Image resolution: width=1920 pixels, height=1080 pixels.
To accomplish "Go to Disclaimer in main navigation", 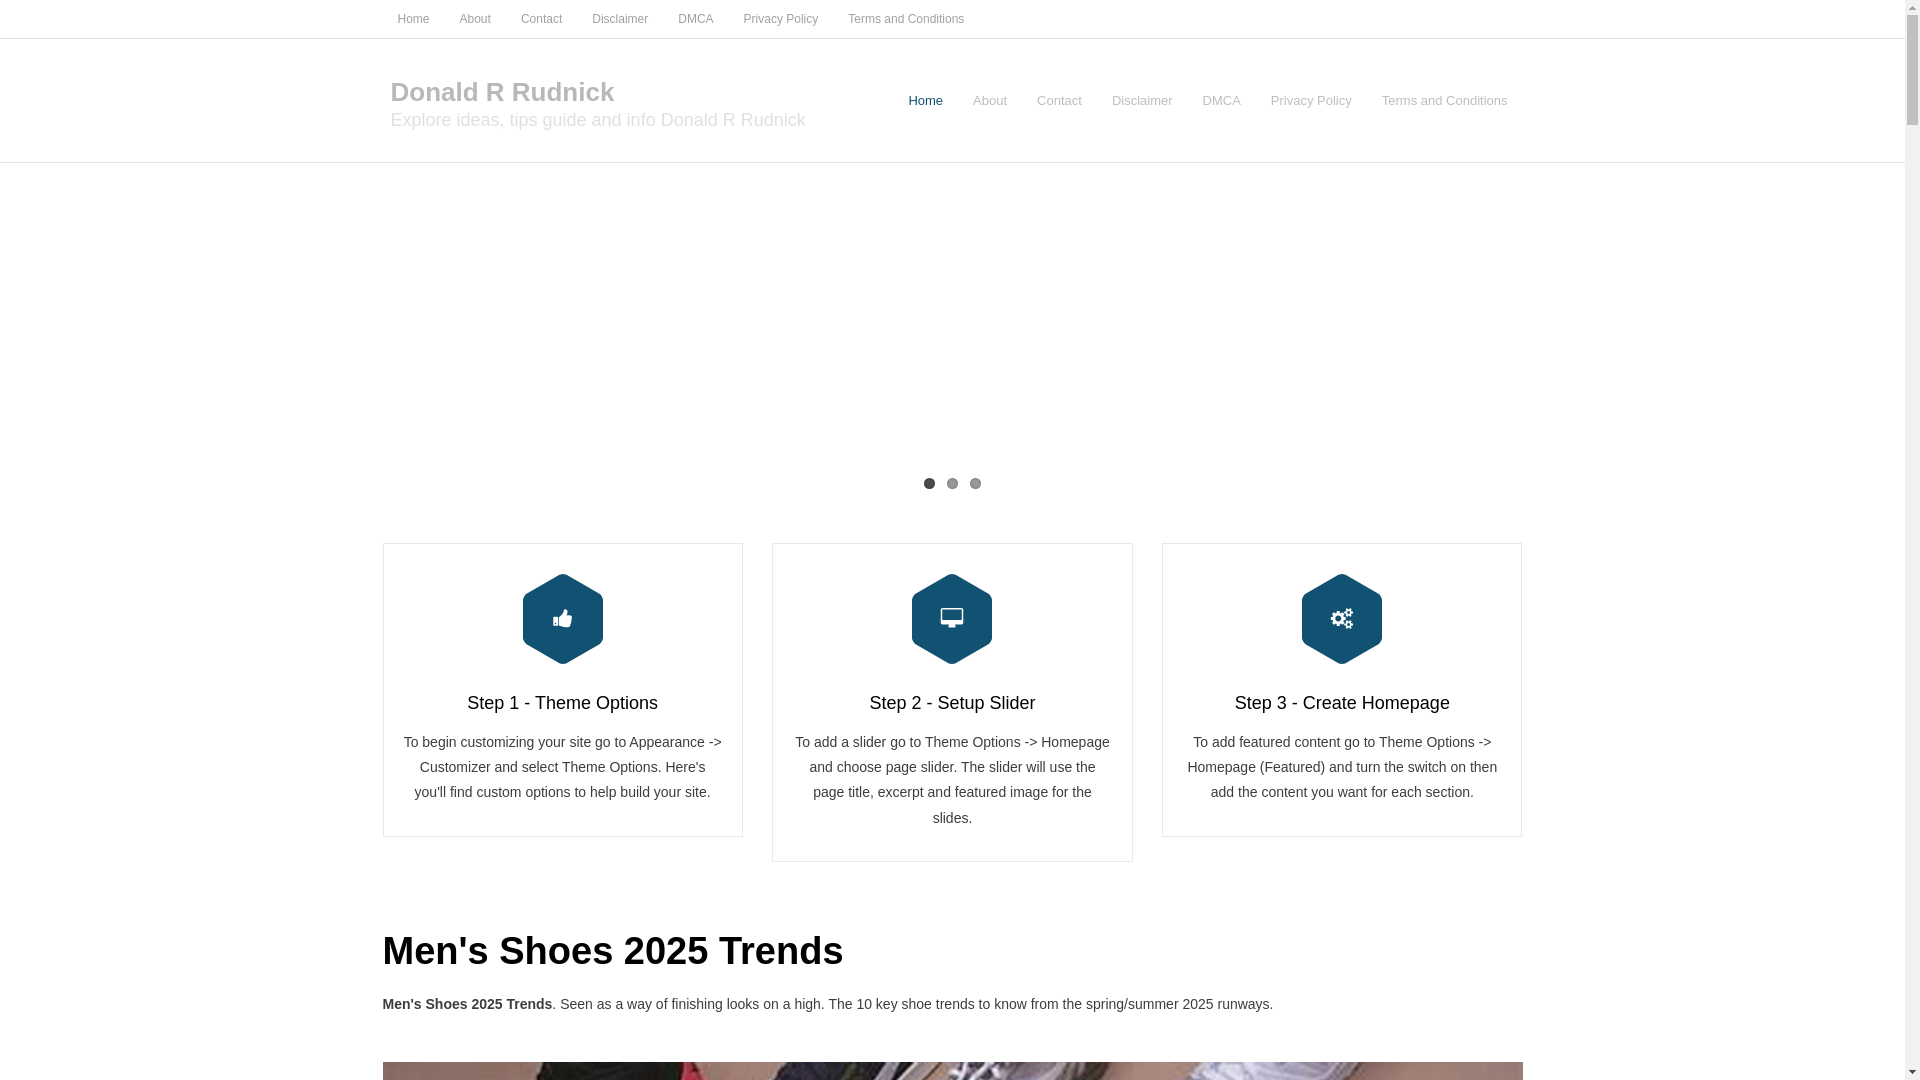I will [x=1142, y=101].
